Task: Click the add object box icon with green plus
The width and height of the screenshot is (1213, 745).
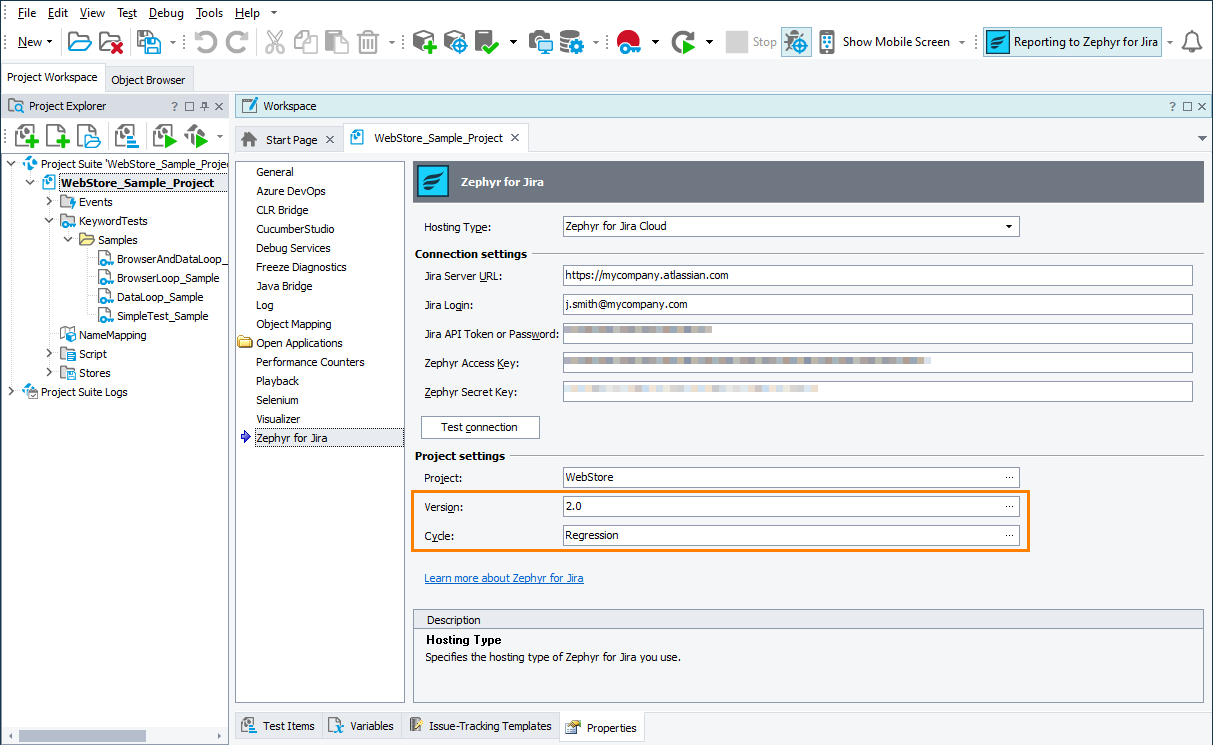Action: [425, 42]
